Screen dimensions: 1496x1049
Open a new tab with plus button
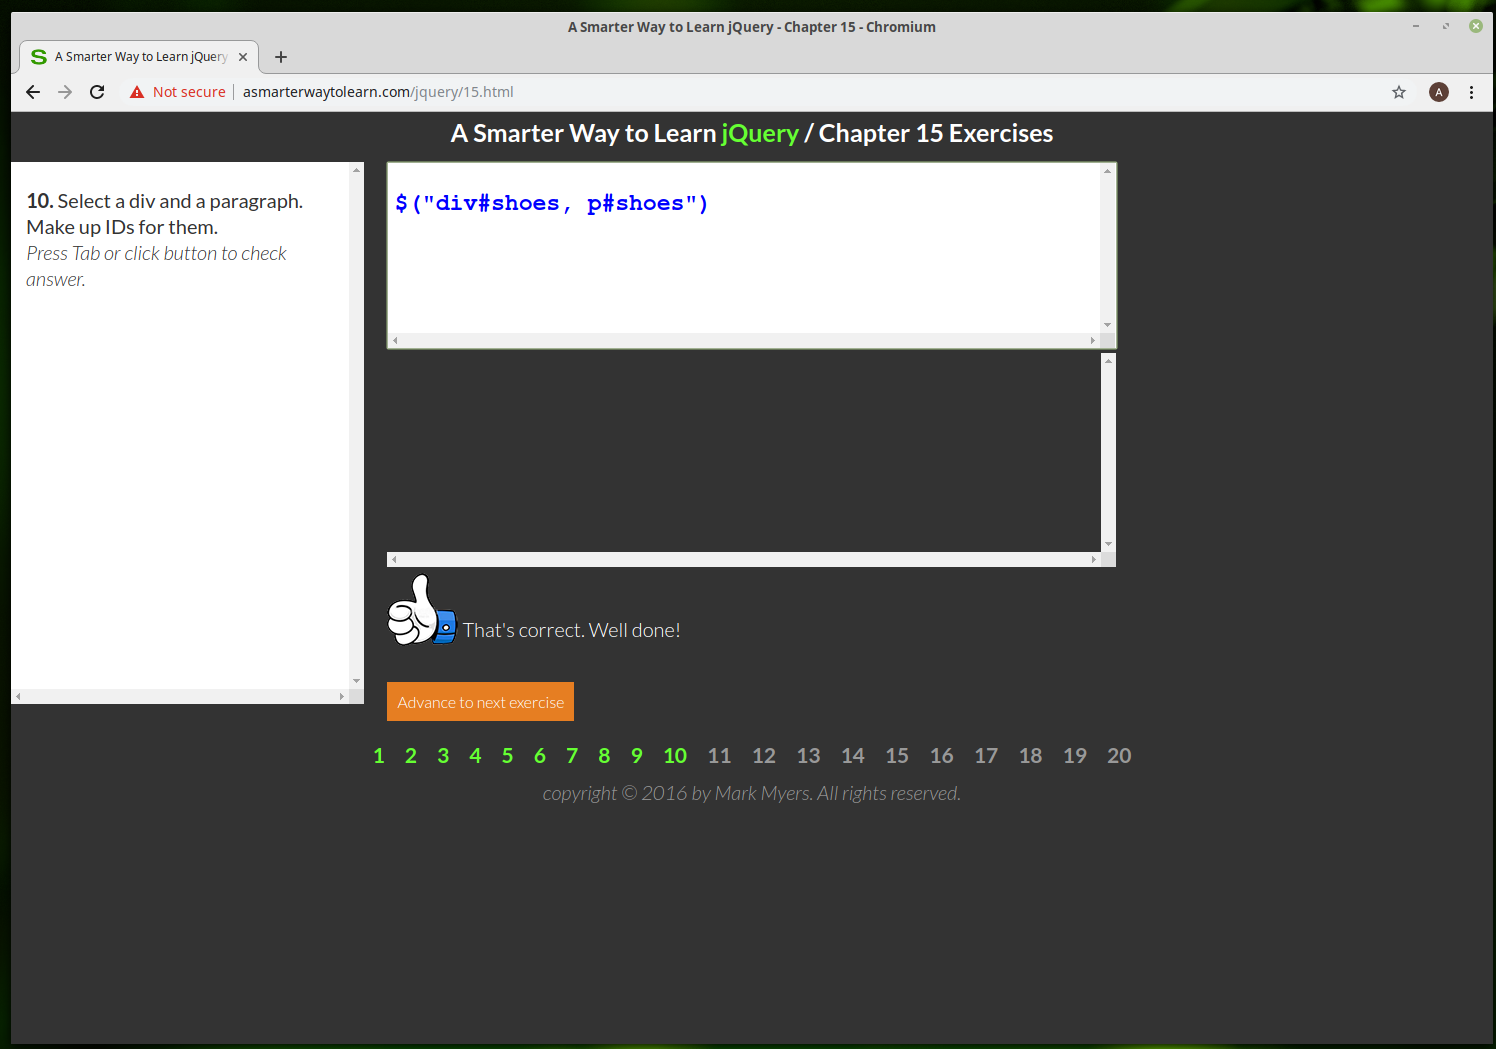click(281, 57)
